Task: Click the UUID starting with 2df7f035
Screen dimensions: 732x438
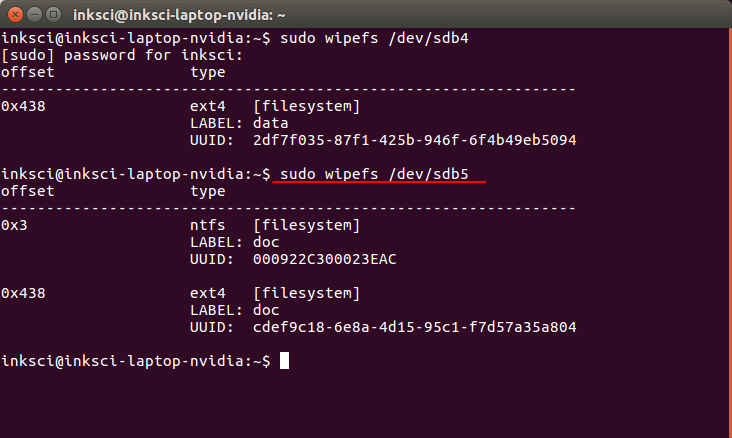Action: coord(415,140)
